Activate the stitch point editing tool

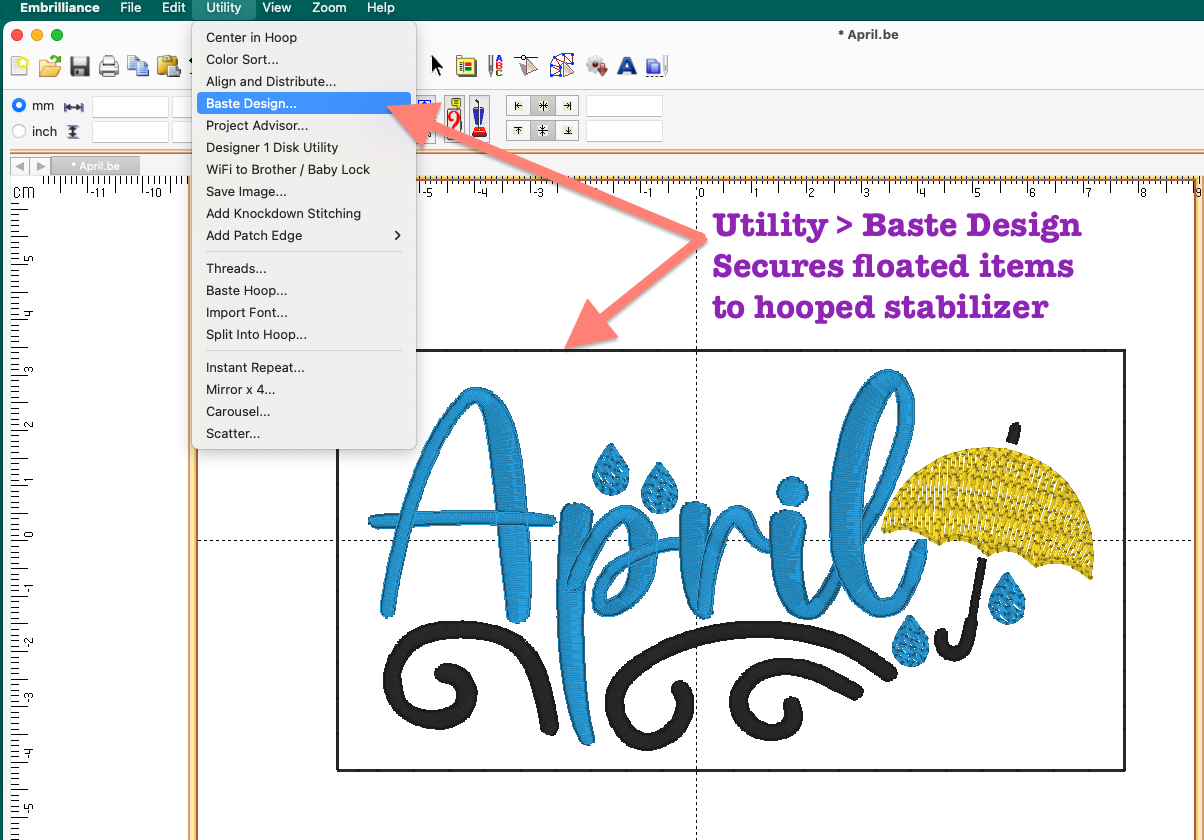click(x=527, y=64)
